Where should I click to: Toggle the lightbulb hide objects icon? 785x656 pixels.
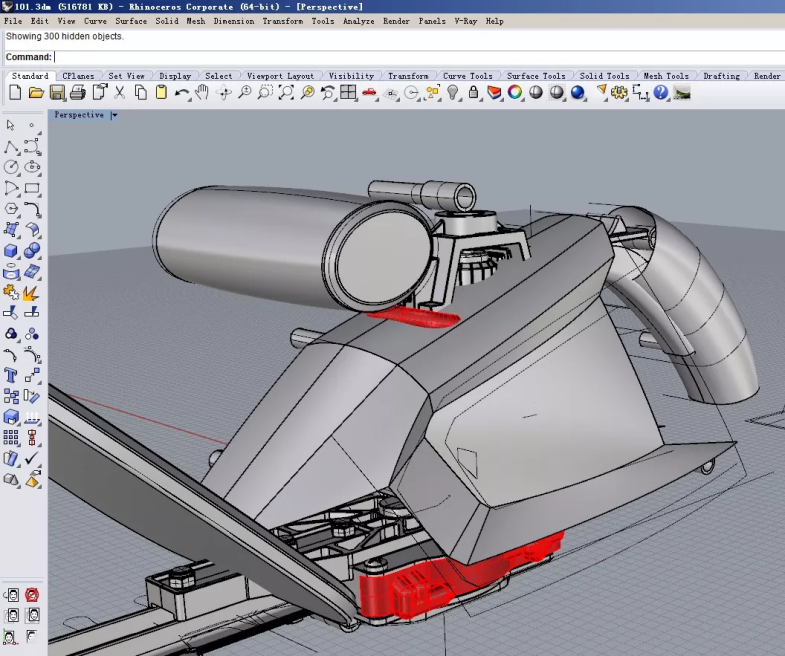click(x=453, y=93)
